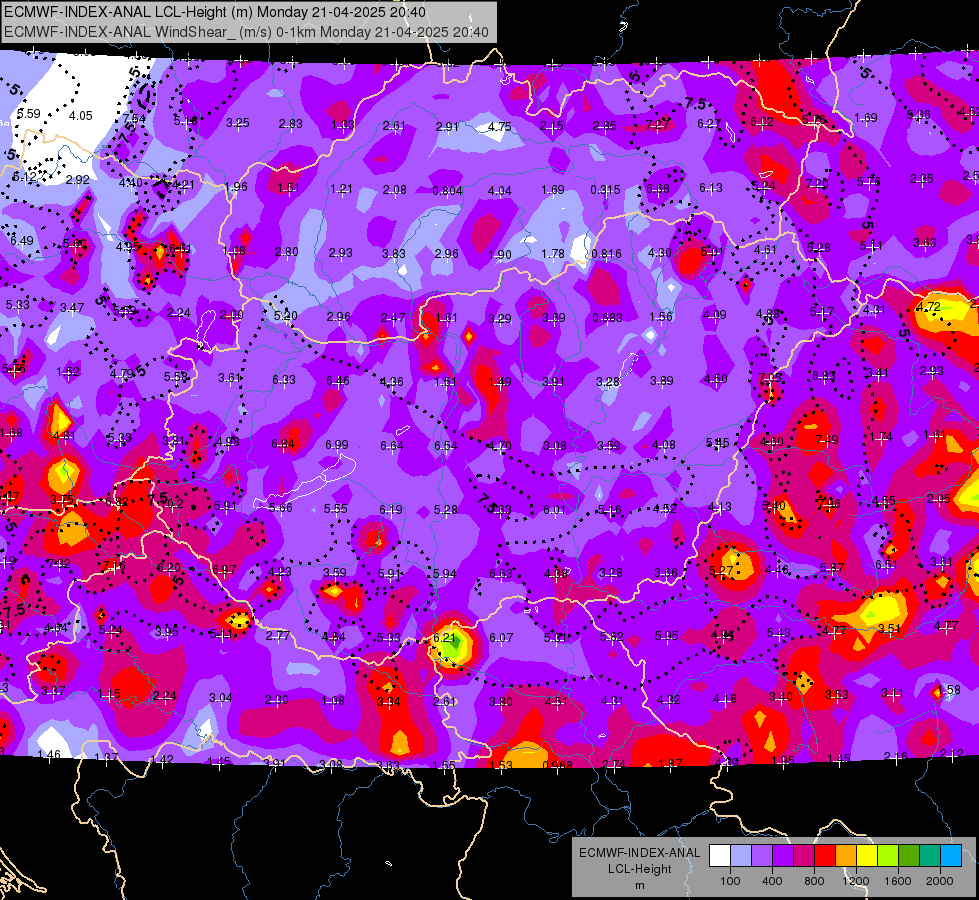The image size is (979, 900).
Task: Click the grid value 6.99
Action: point(337,445)
